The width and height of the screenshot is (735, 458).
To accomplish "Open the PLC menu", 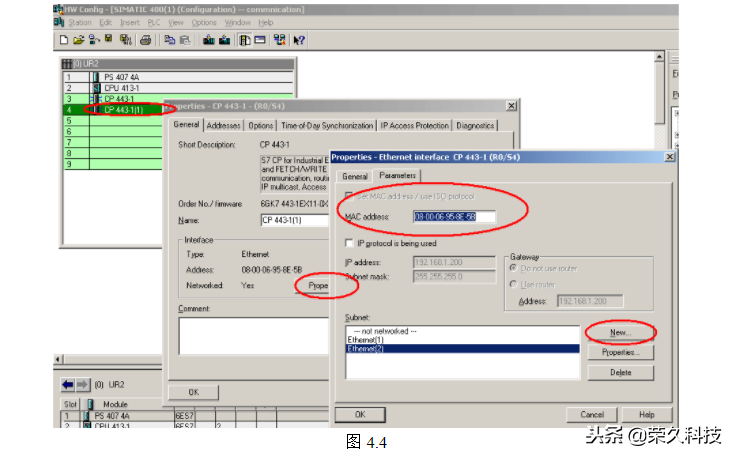I will pos(155,22).
